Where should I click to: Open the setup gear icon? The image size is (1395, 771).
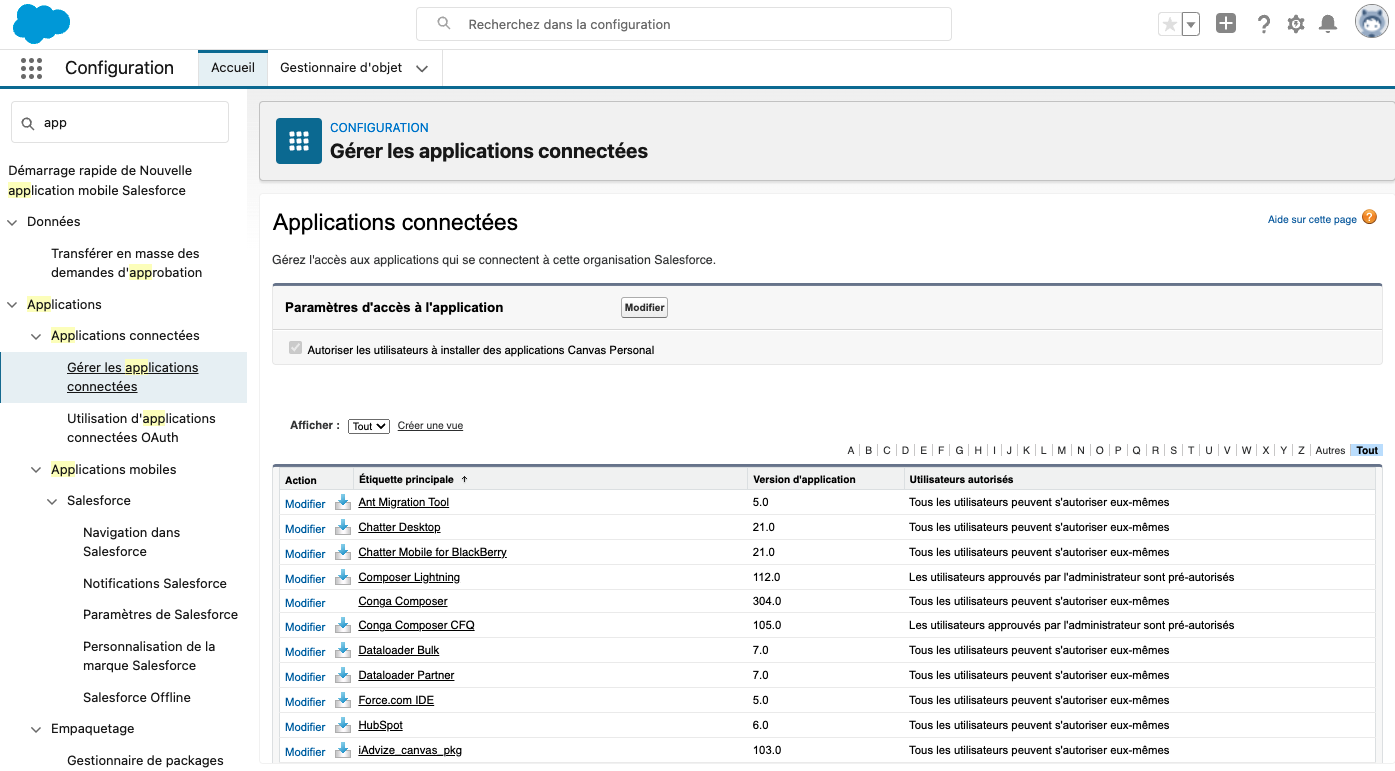click(1296, 25)
